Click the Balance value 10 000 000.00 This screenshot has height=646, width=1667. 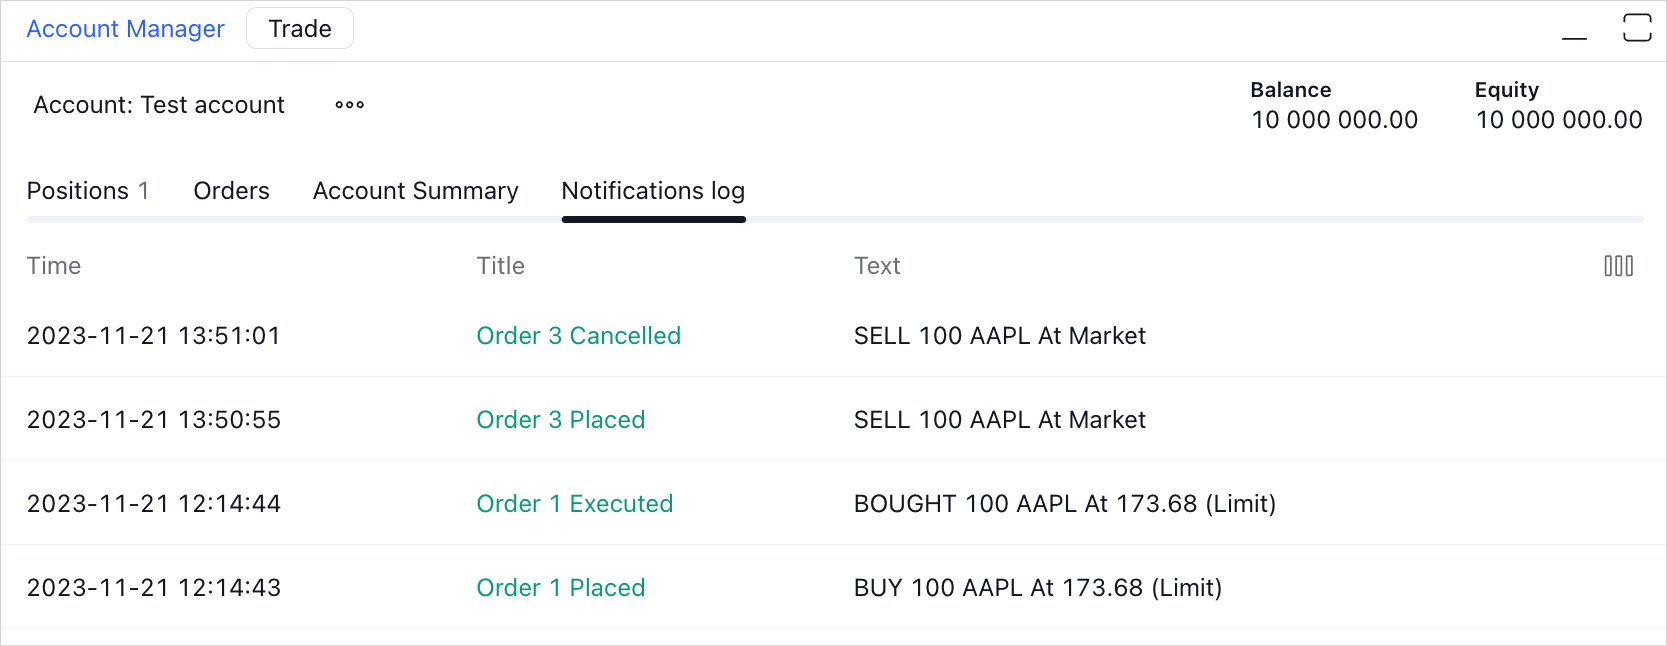[1334, 119]
